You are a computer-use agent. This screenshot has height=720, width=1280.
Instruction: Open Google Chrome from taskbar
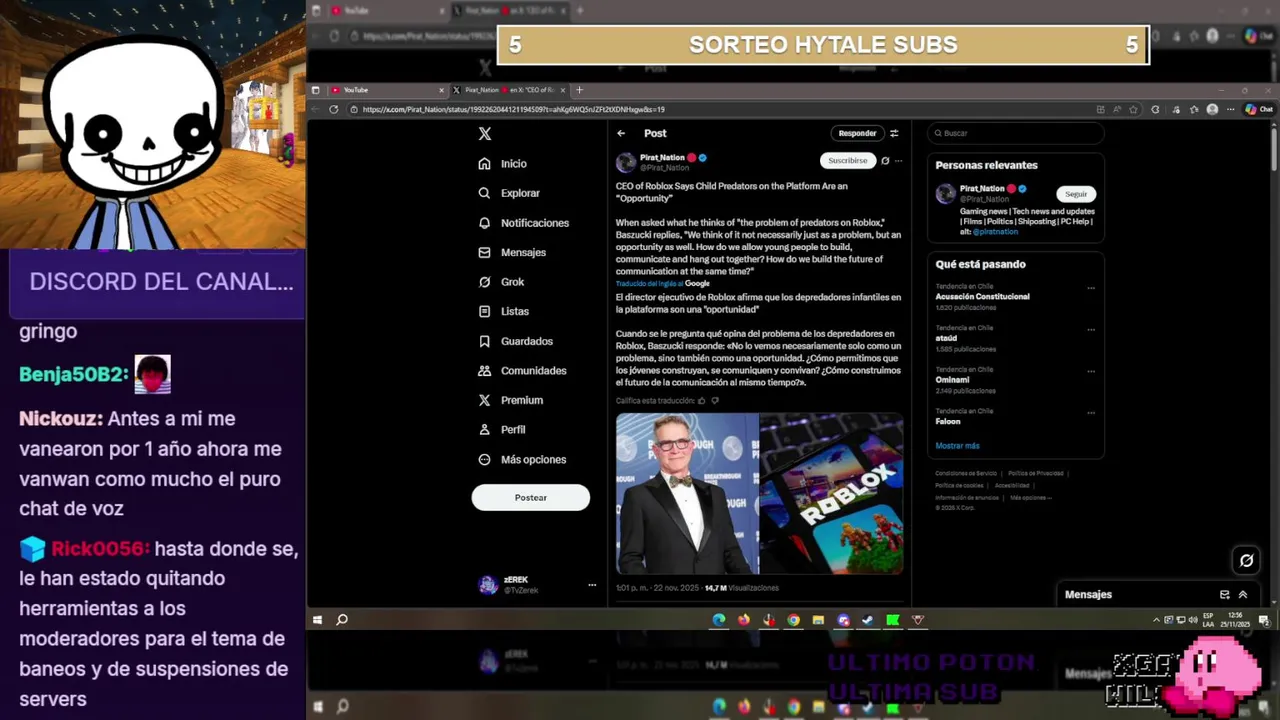click(x=793, y=620)
